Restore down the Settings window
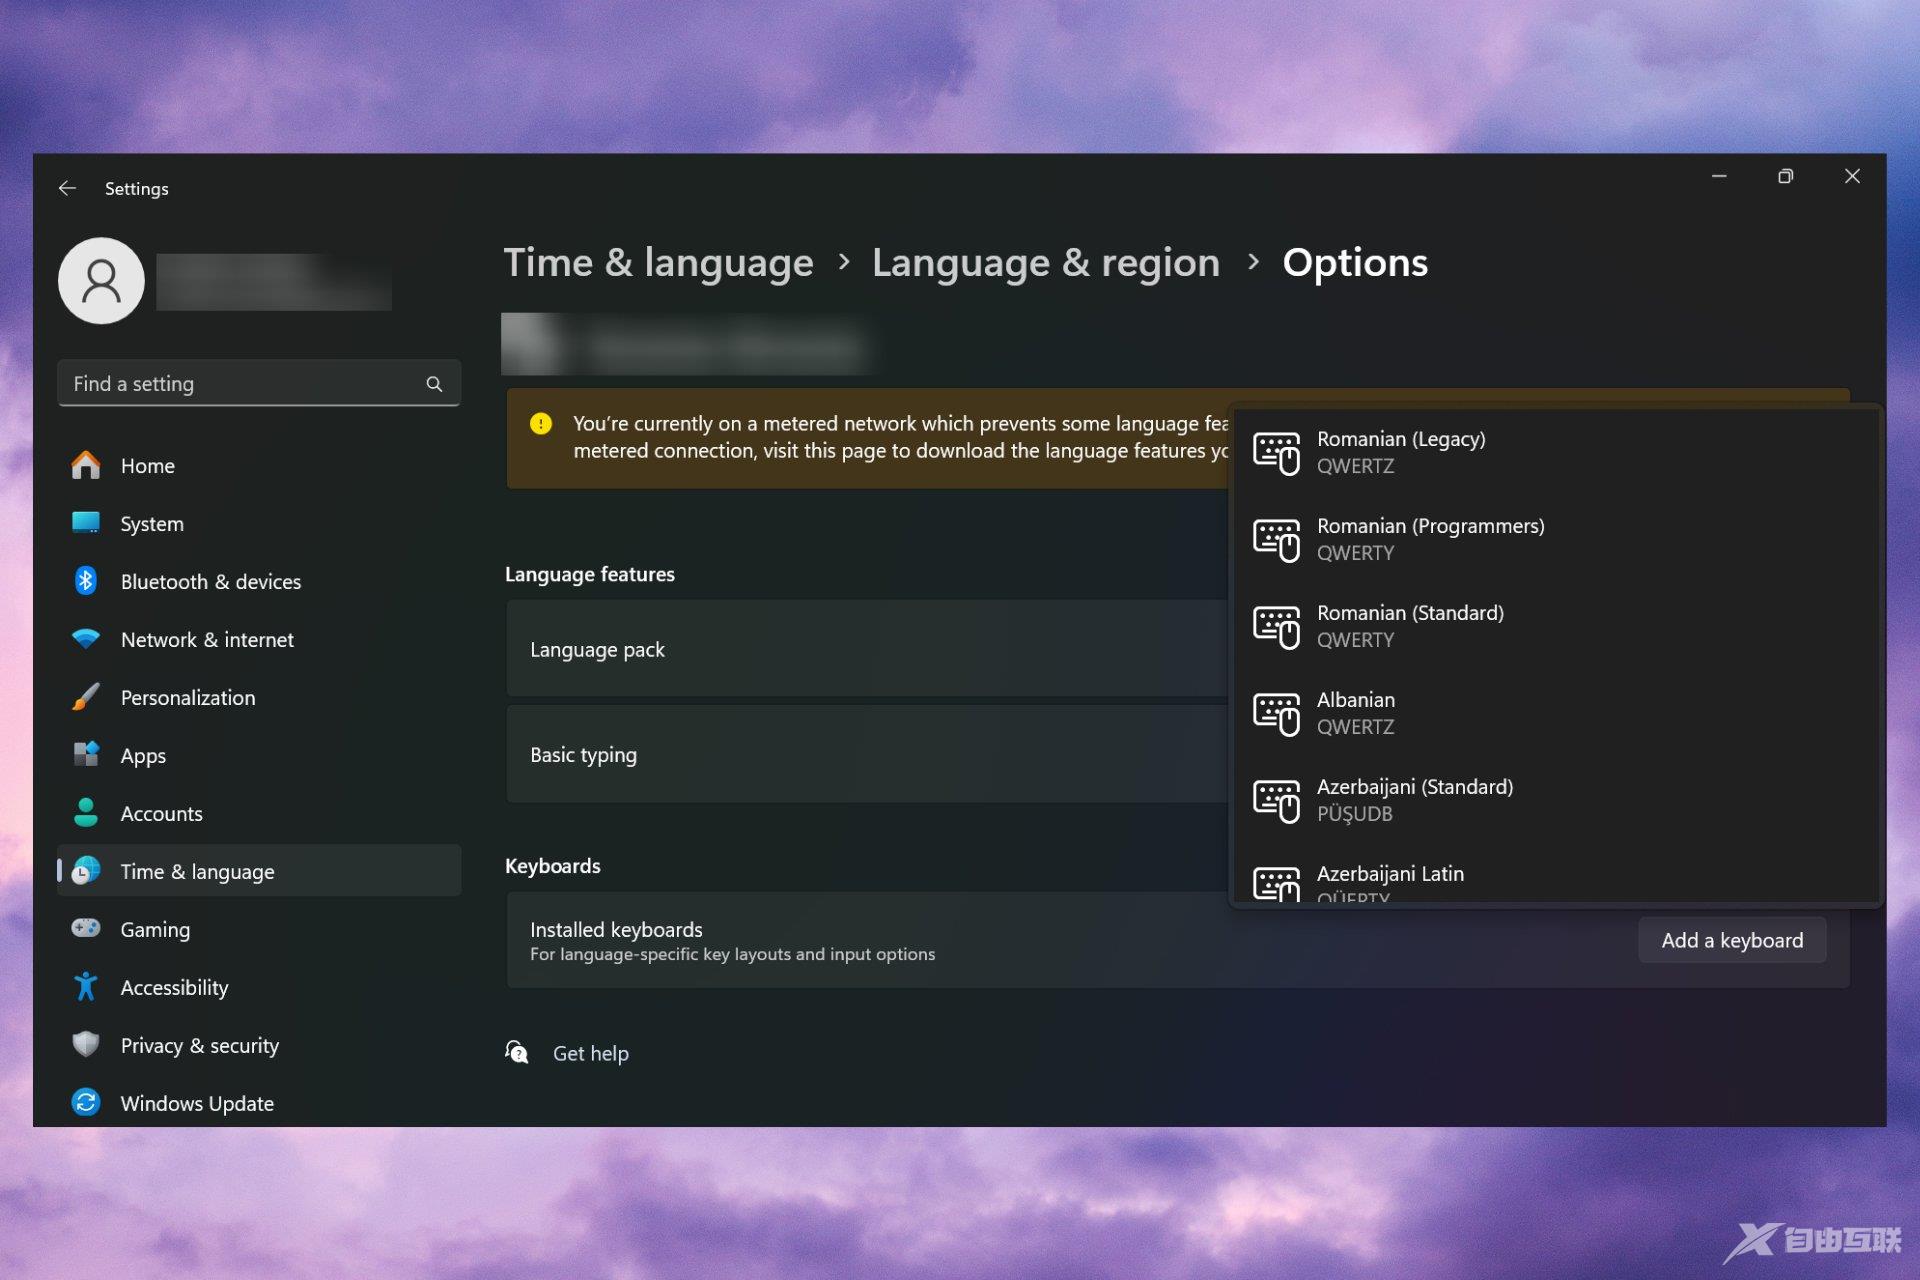The image size is (1920, 1280). [x=1785, y=176]
